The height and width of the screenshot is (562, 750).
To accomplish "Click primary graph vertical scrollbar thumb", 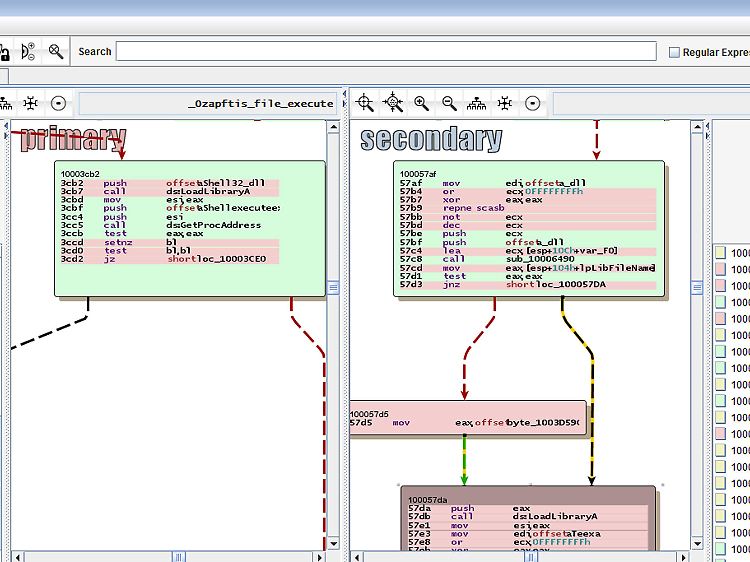I will tap(333, 288).
